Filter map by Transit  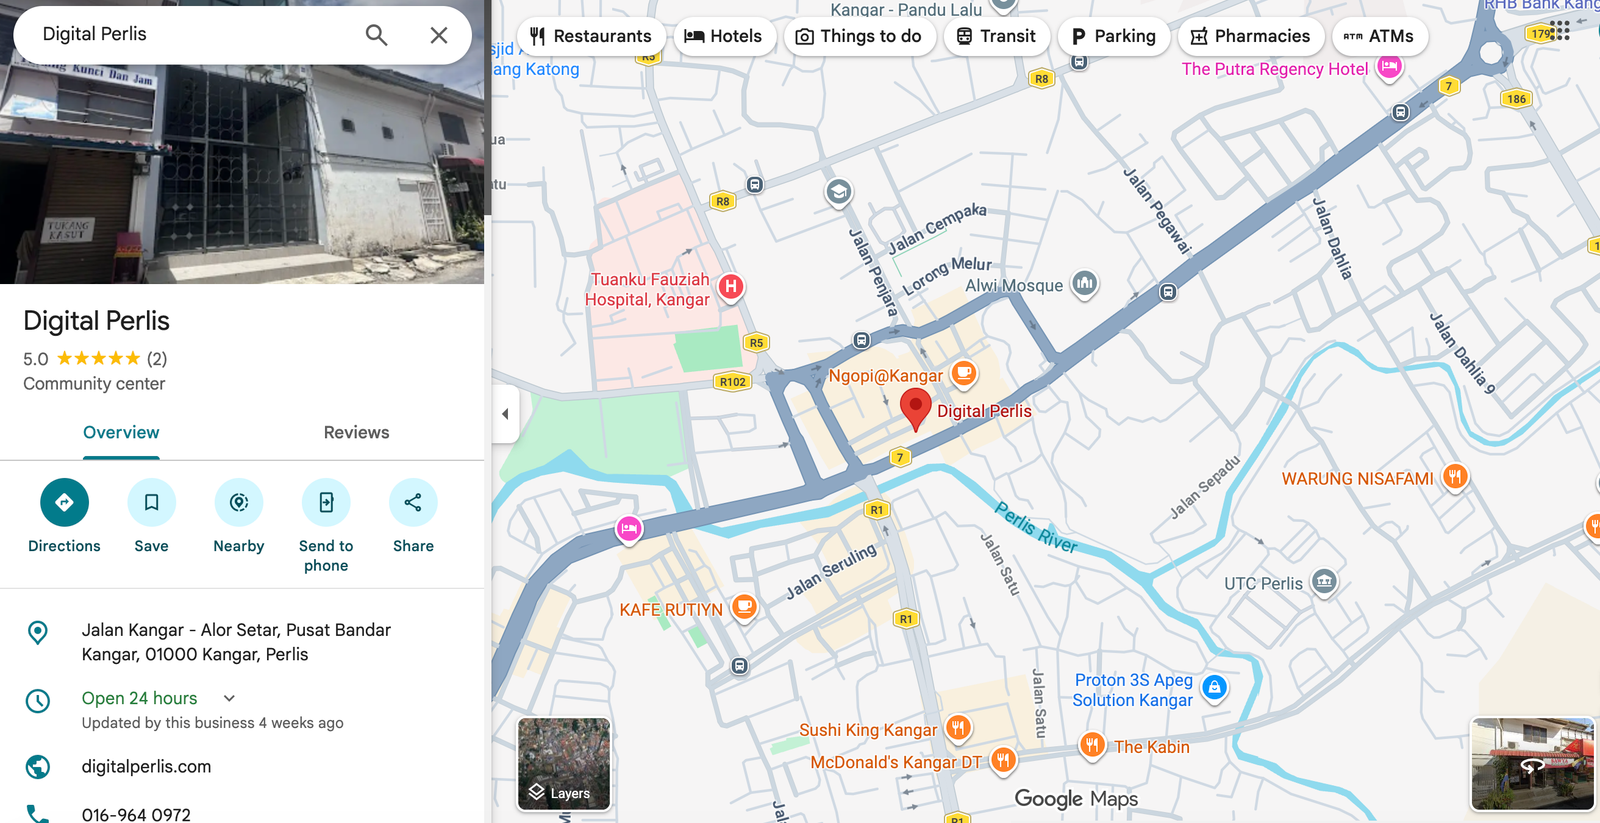coord(996,36)
